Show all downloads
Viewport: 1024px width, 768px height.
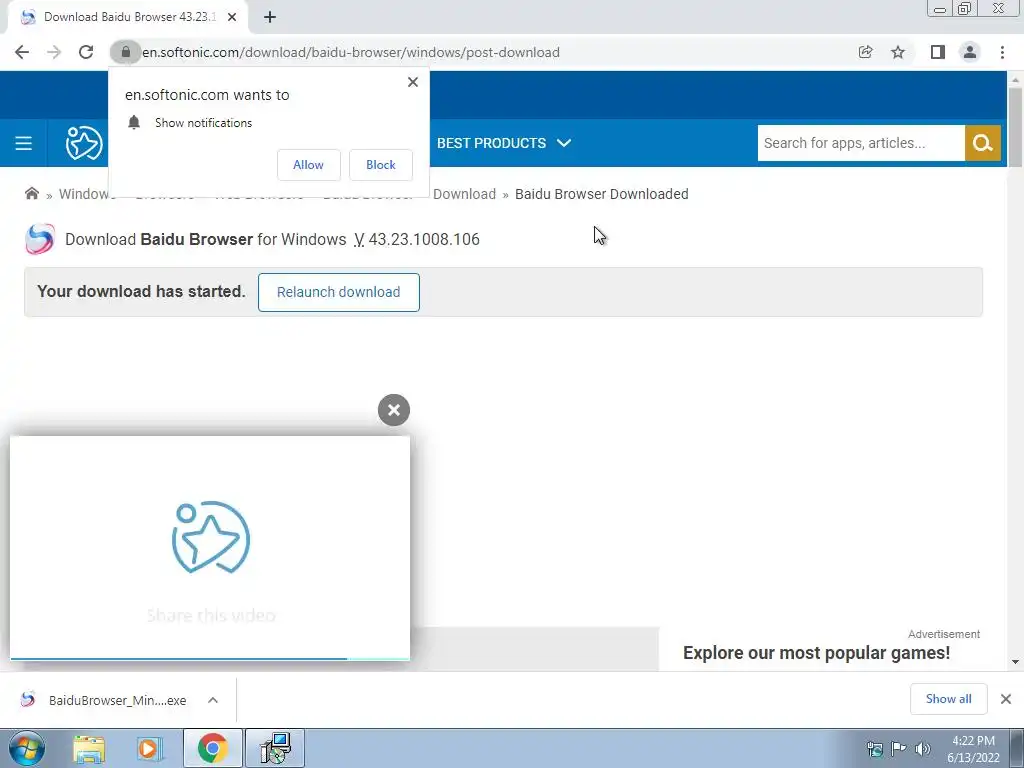(948, 699)
